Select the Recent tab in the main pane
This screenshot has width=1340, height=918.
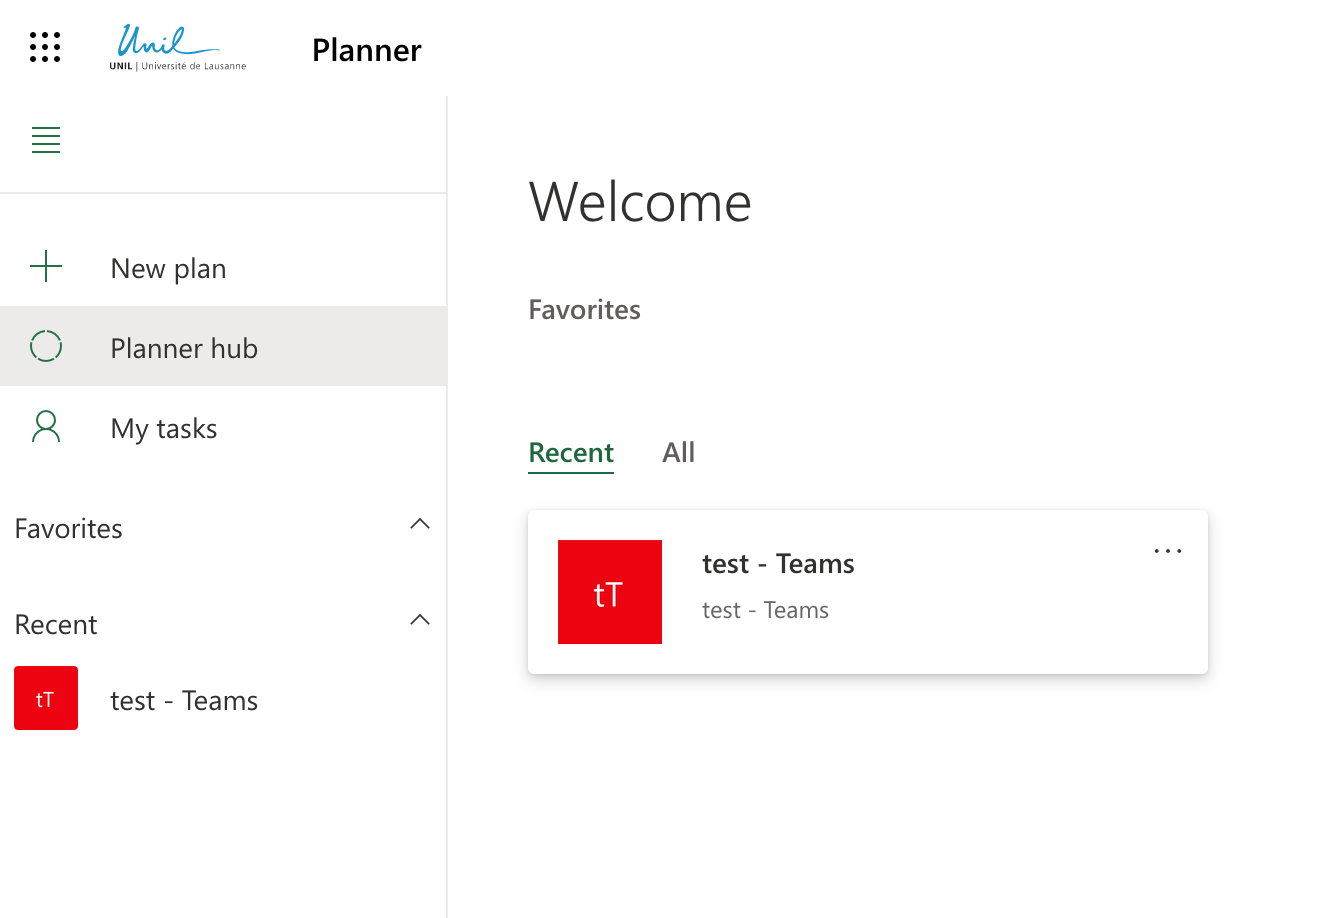pyautogui.click(x=571, y=453)
